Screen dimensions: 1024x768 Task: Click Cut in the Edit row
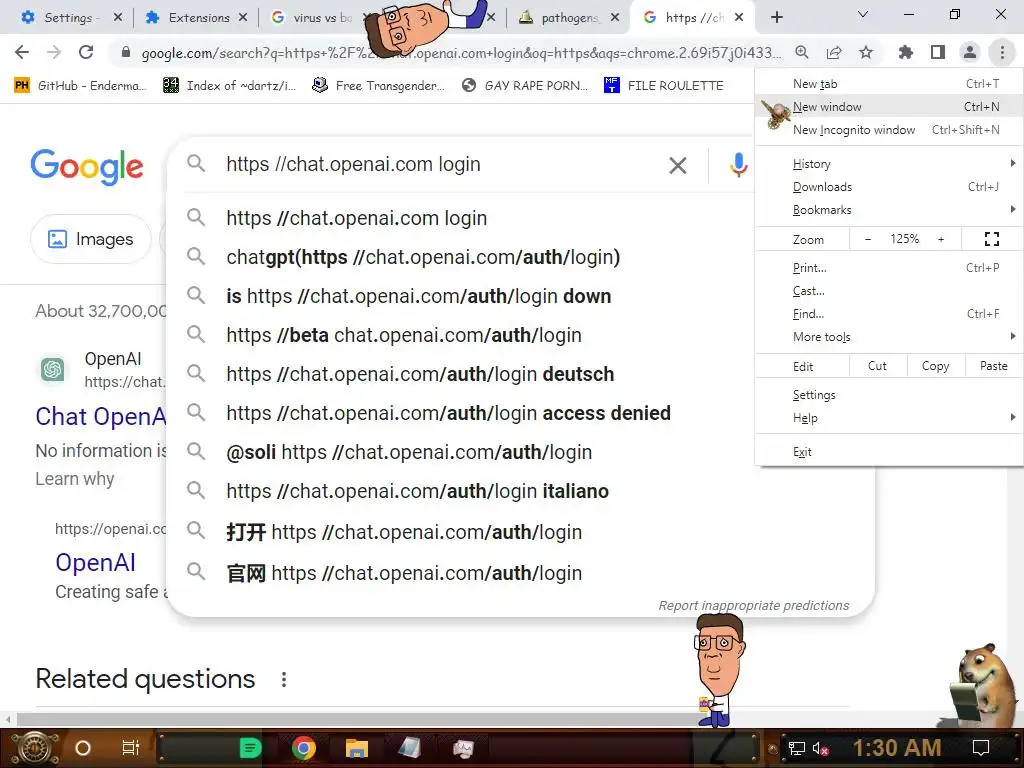[878, 366]
